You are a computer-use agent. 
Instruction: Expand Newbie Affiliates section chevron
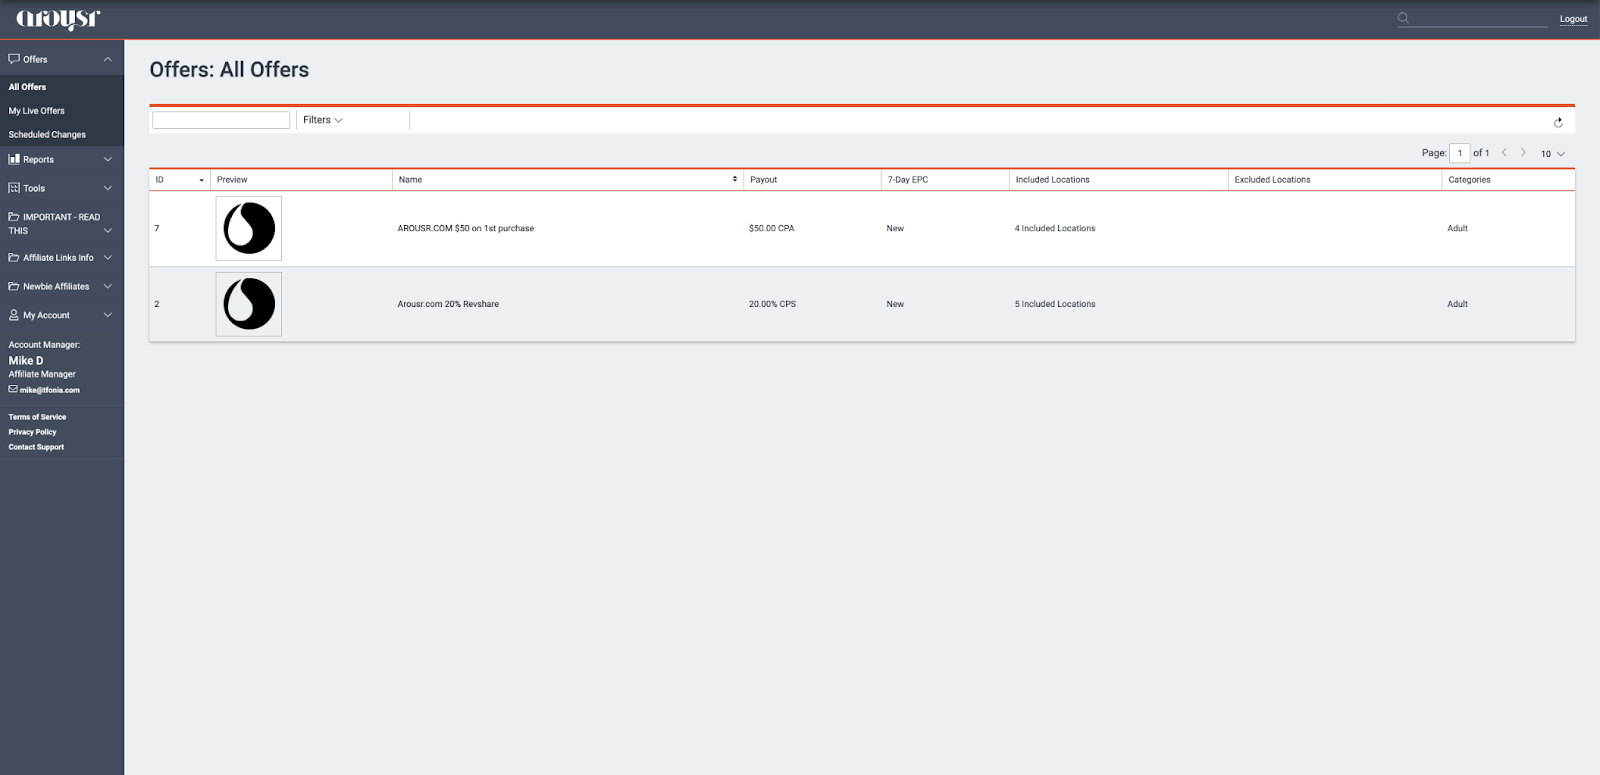click(x=108, y=287)
